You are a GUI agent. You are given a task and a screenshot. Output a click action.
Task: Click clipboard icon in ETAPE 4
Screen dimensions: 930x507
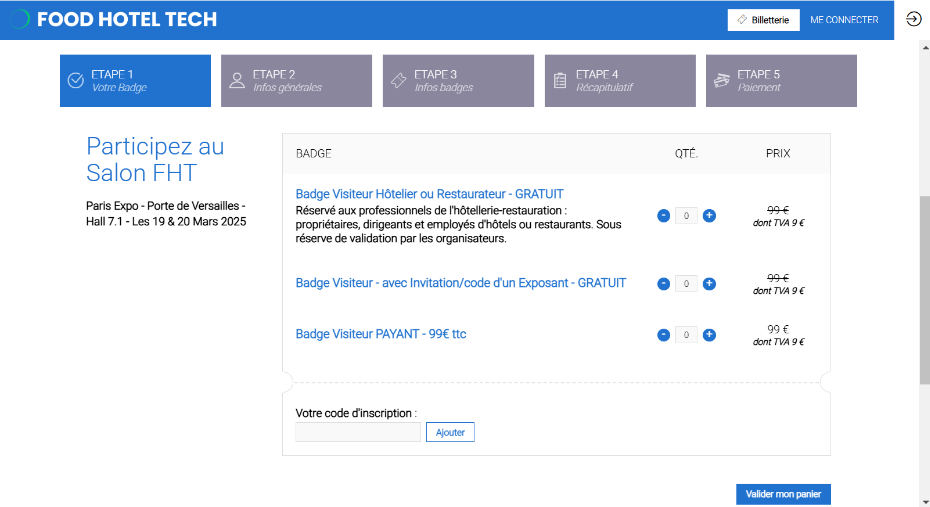560,80
